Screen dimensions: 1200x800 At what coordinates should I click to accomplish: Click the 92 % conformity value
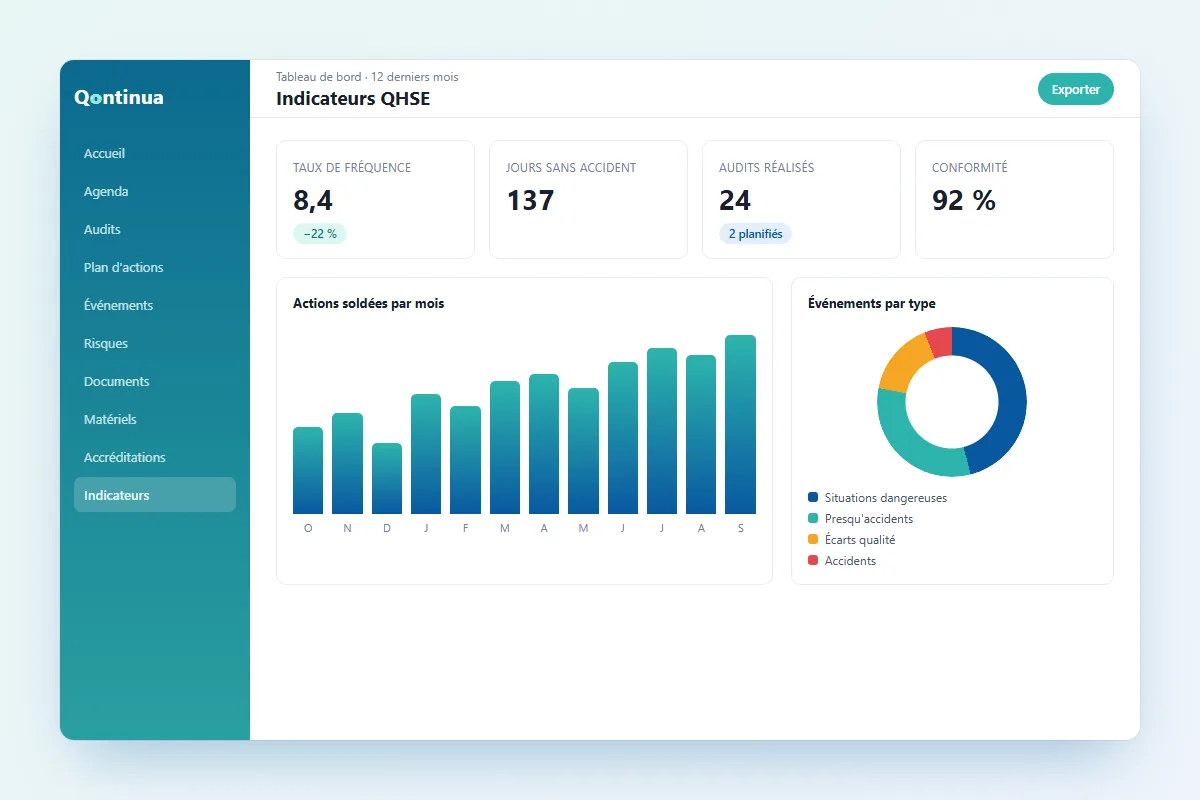(x=964, y=200)
